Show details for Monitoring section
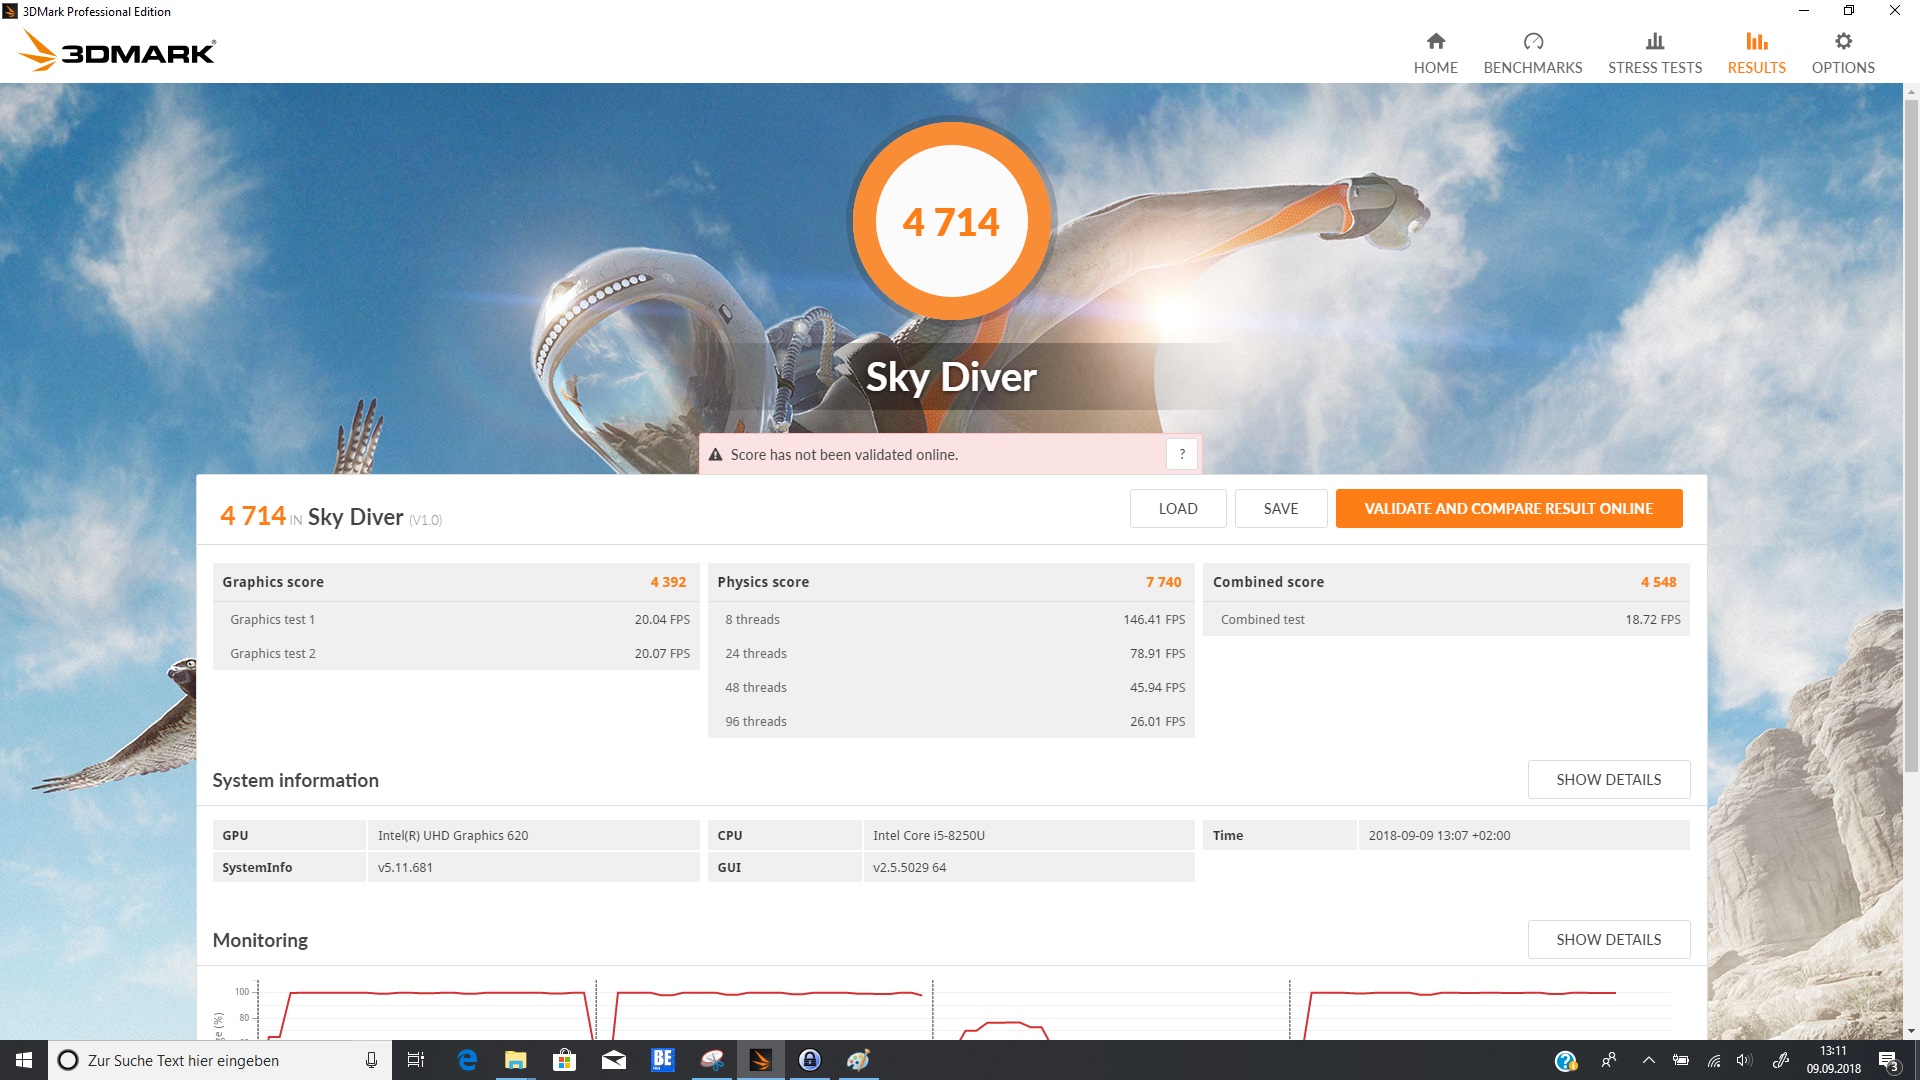The width and height of the screenshot is (1920, 1080). tap(1608, 939)
